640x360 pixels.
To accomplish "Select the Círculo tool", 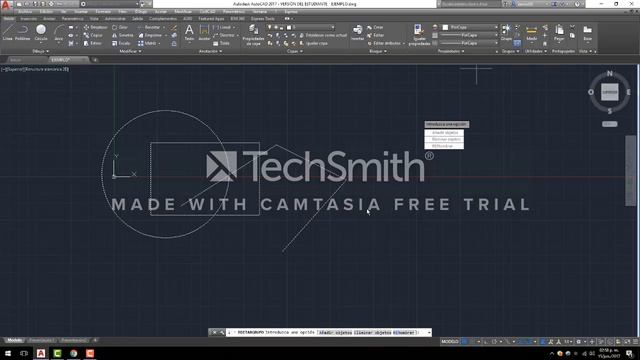I will tap(41, 32).
